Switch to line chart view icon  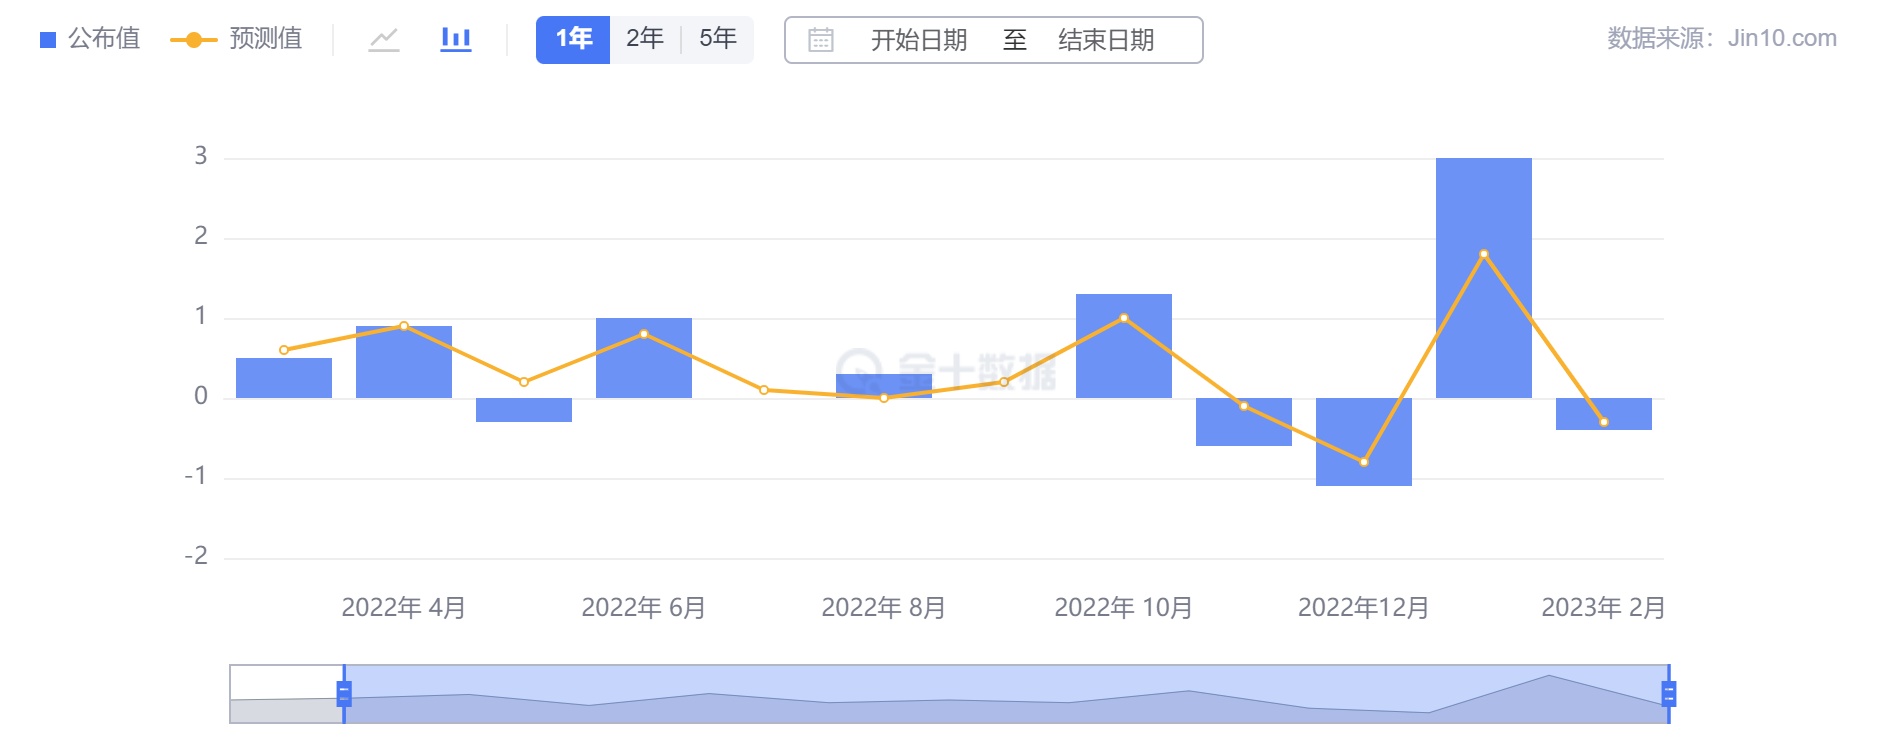point(384,40)
